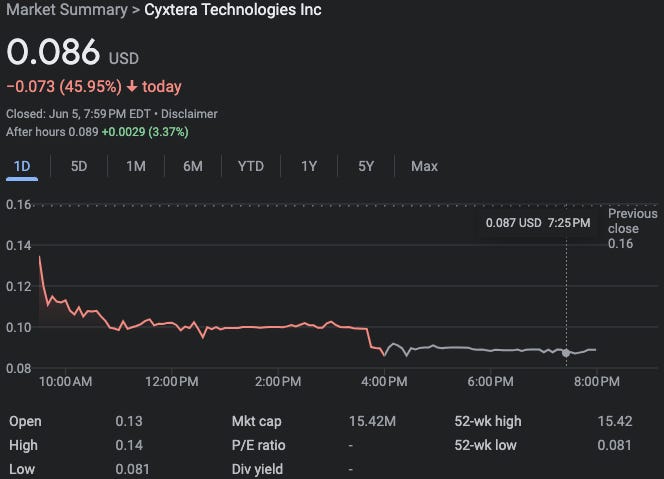Click the Div yield label
This screenshot has width=664, height=479.
coord(257,469)
